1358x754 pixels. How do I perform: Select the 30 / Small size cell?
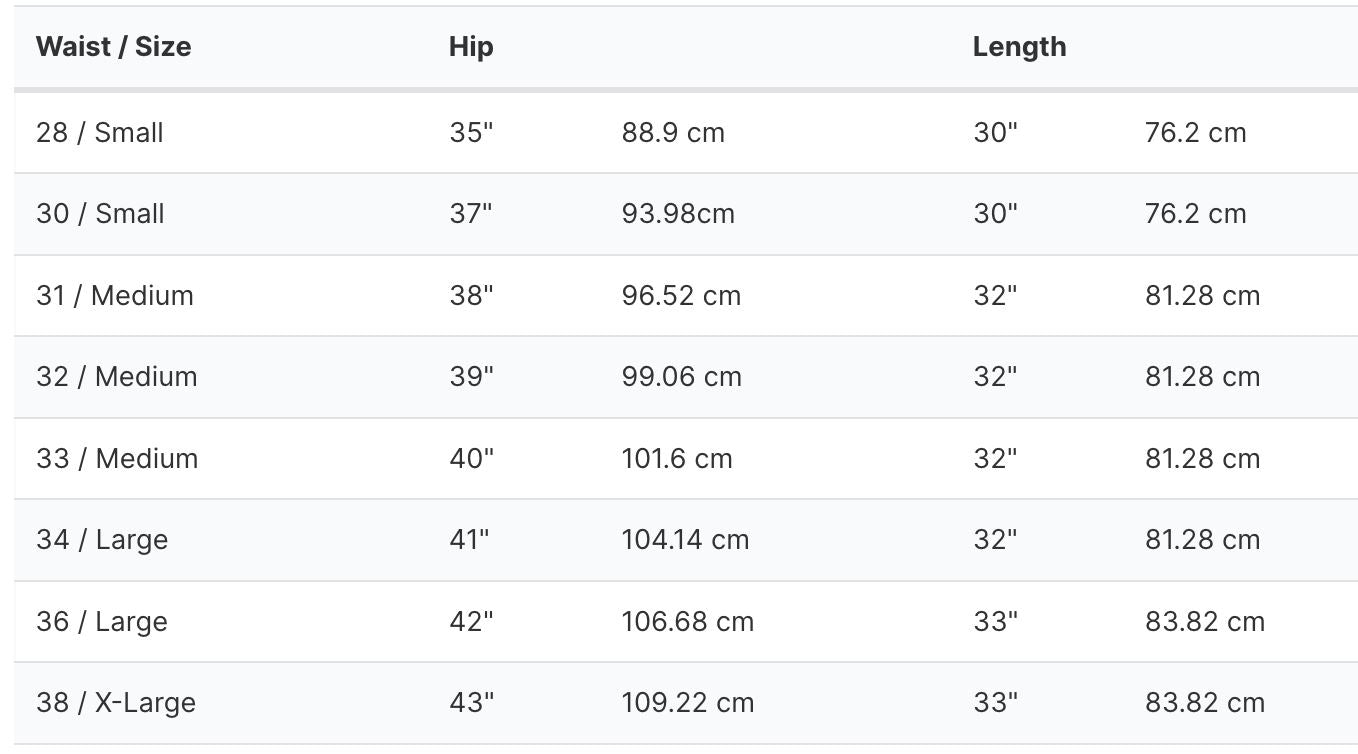(100, 214)
